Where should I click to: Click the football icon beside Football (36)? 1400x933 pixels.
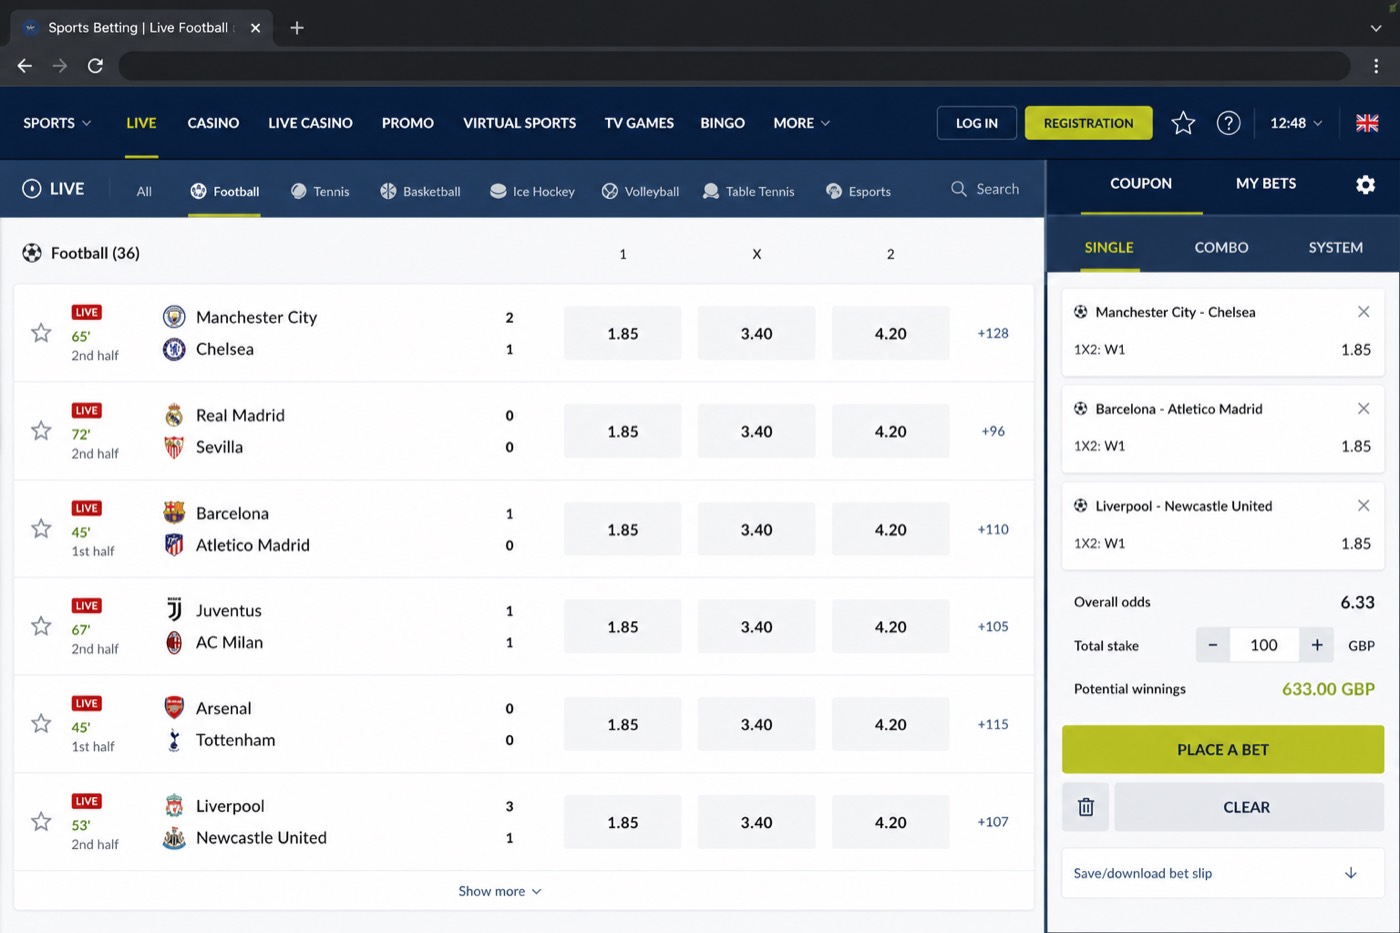32,253
